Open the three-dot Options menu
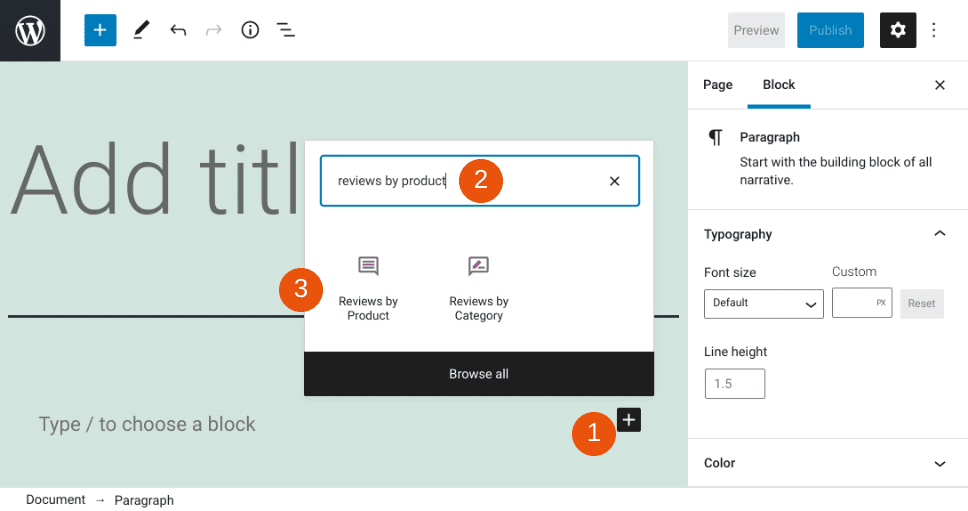The image size is (968, 511). pyautogui.click(x=934, y=30)
